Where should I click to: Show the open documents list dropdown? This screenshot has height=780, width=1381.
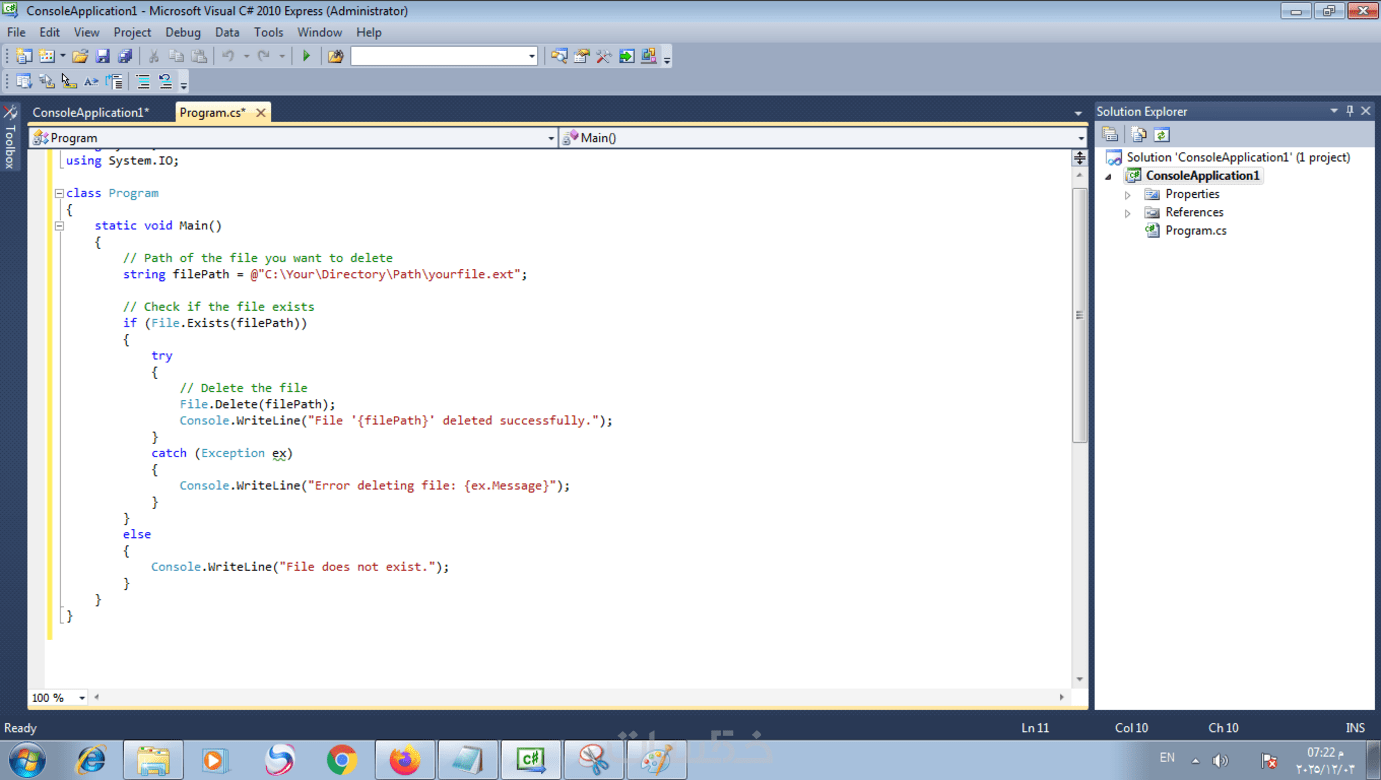point(1078,113)
